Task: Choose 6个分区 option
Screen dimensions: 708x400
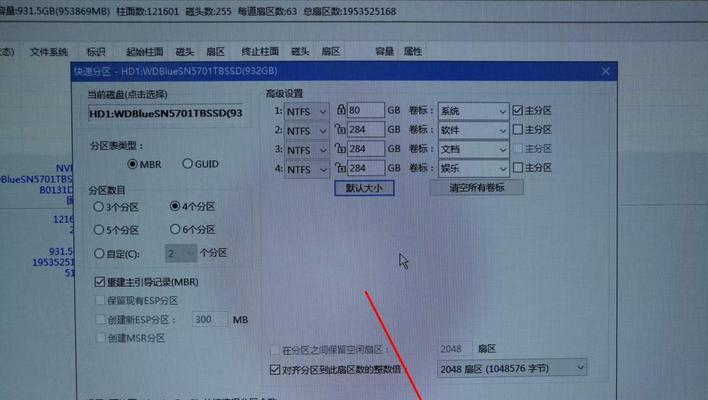Action: click(192, 229)
